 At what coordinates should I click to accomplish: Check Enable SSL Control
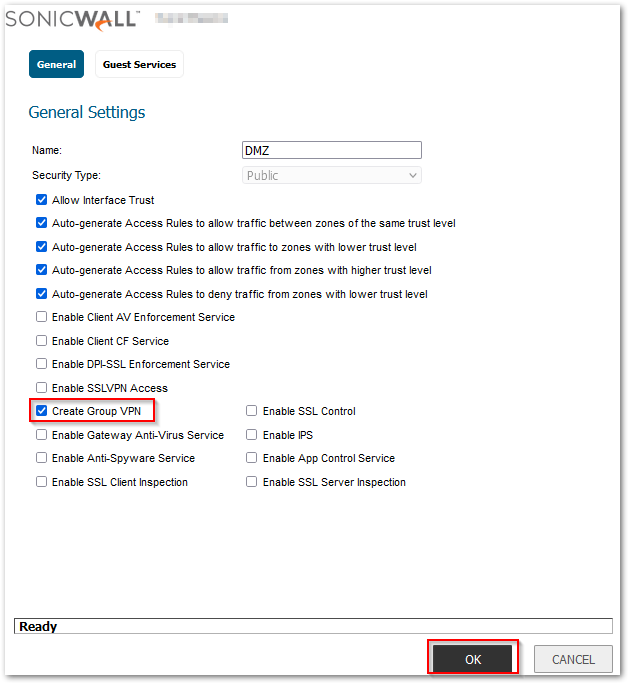[x=252, y=411]
